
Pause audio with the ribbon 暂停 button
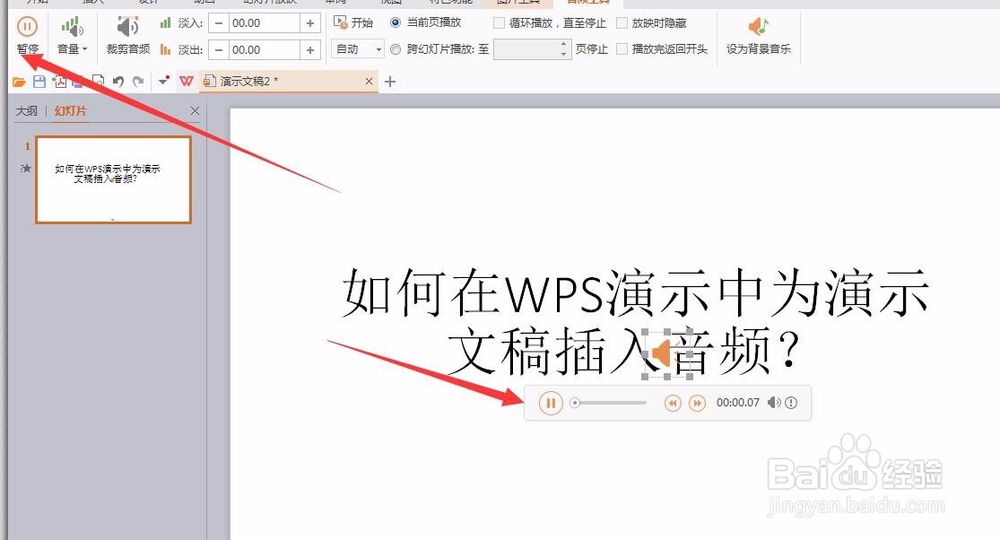click(x=27, y=35)
